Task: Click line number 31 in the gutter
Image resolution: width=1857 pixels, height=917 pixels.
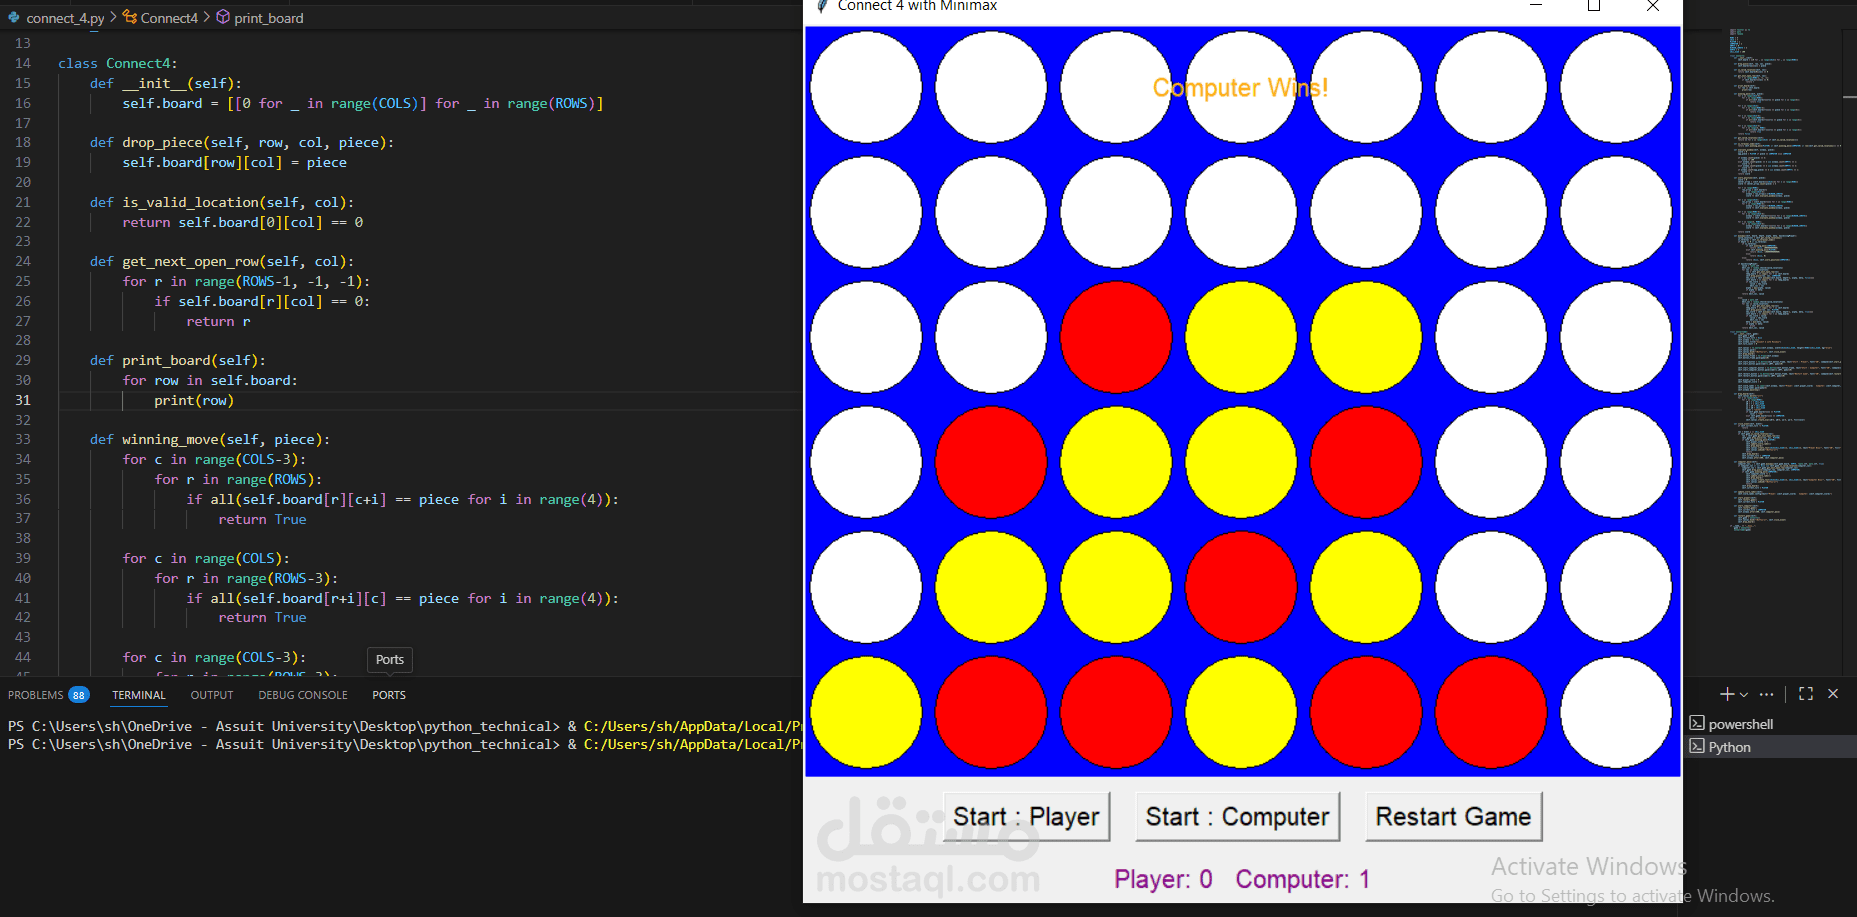Action: 23,400
